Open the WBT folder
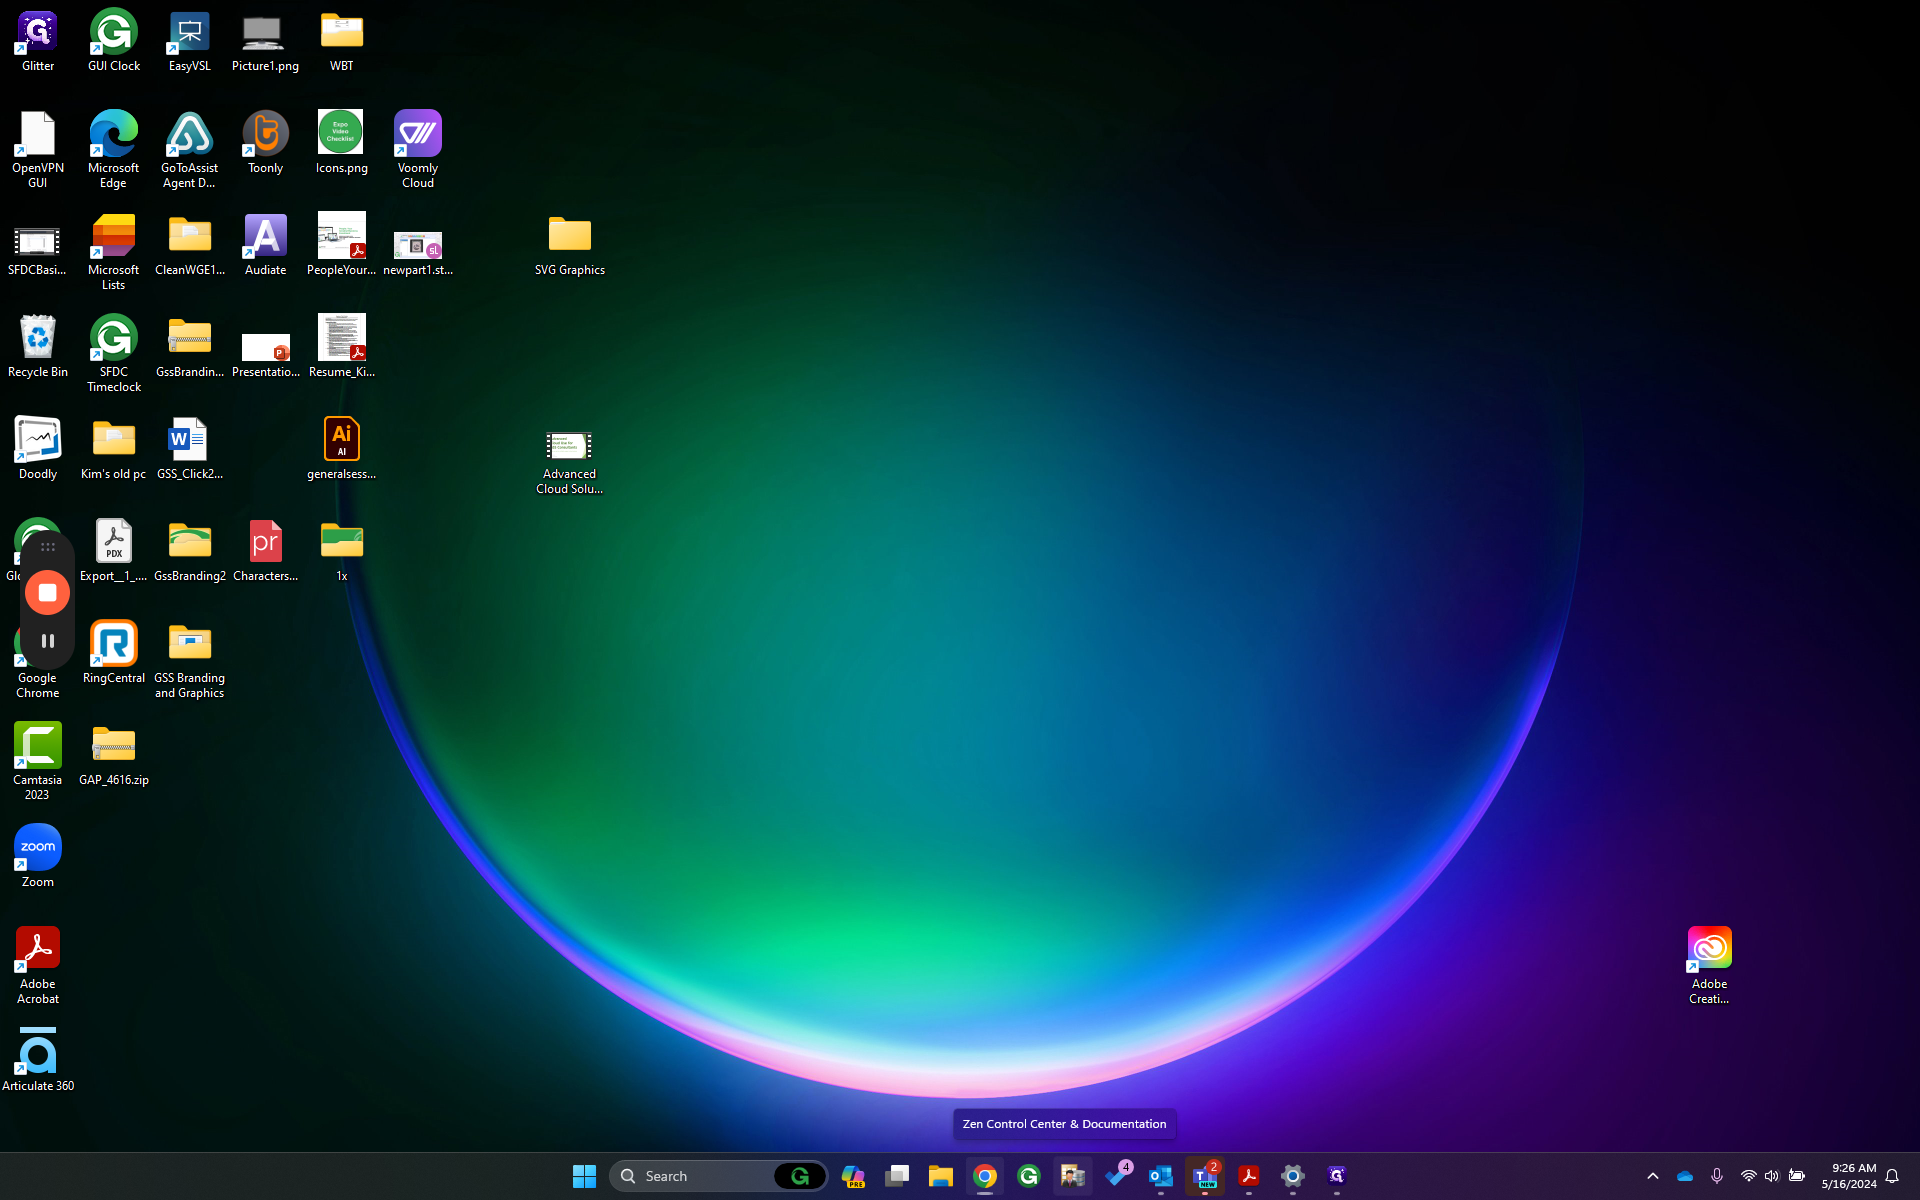This screenshot has width=1920, height=1200. coord(342,42)
